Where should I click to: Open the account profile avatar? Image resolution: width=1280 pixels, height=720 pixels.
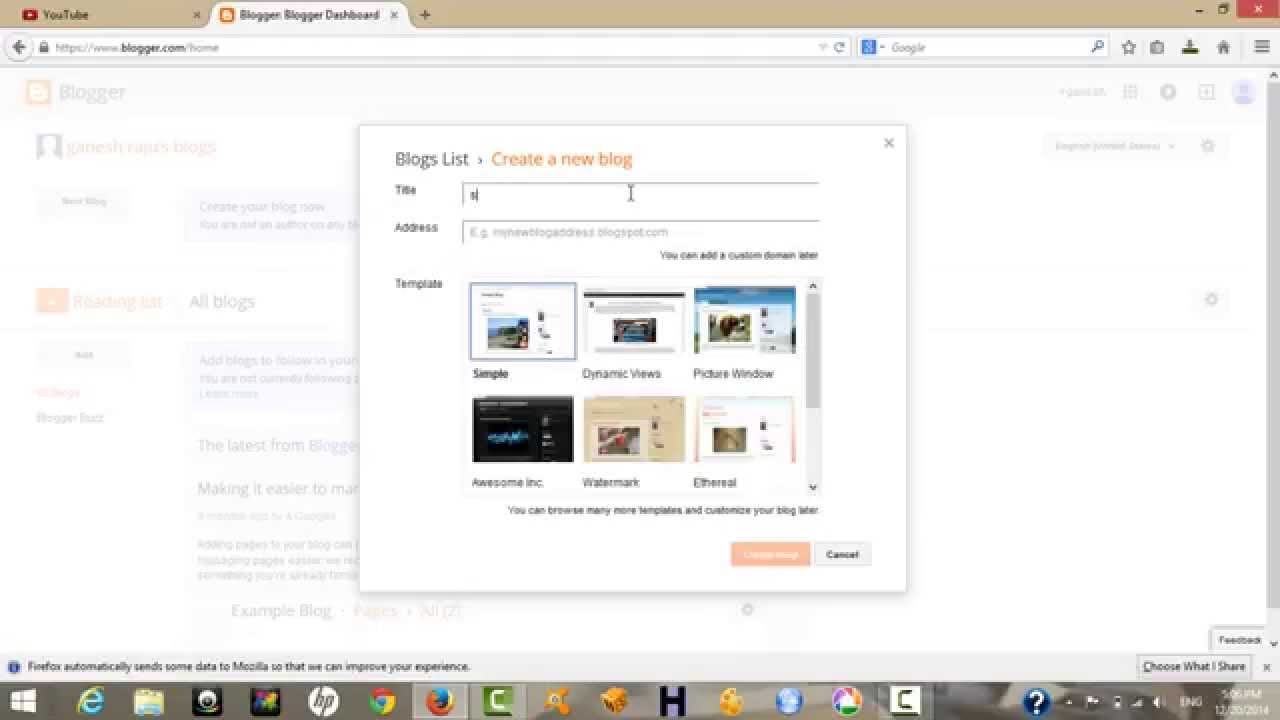[x=1244, y=92]
